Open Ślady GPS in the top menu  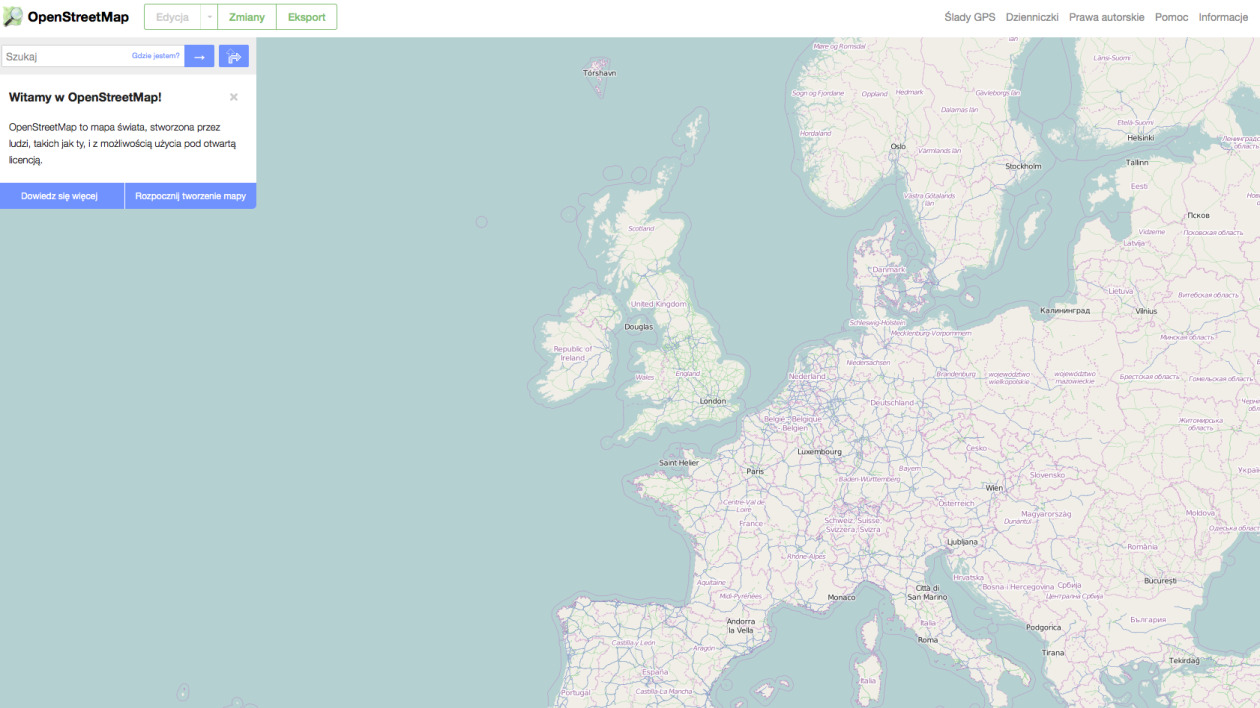pos(970,17)
